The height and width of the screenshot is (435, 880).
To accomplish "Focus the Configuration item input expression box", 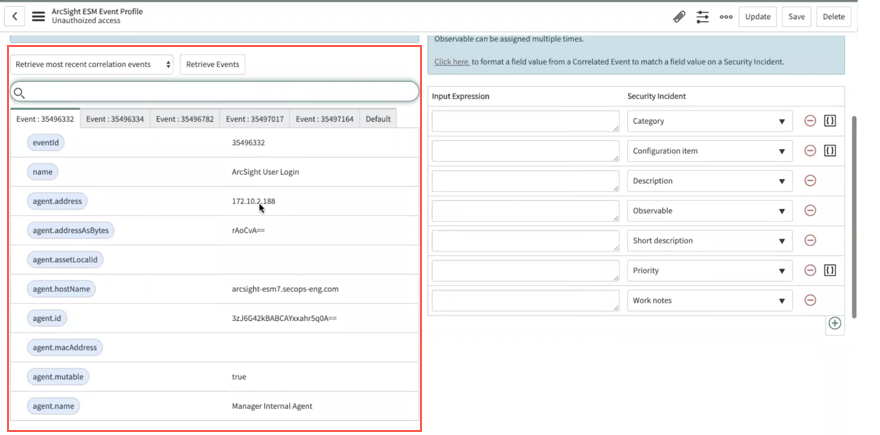I will pyautogui.click(x=525, y=151).
